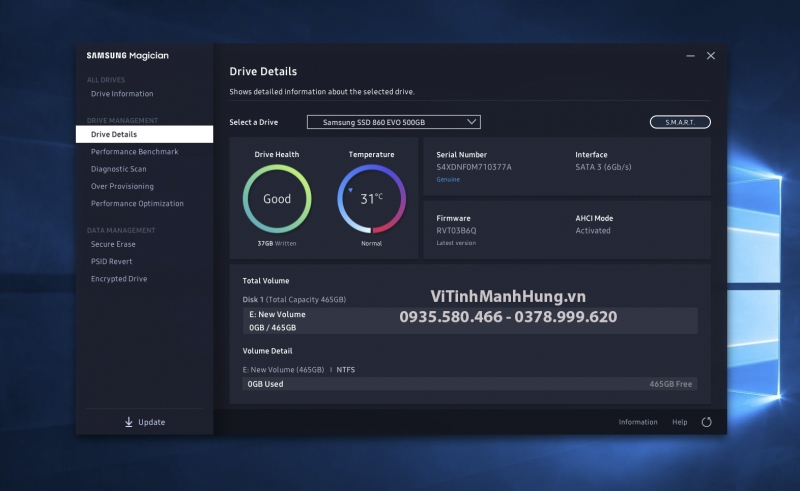
Task: Click the dropdown arrow beside 860 EVO
Action: pyautogui.click(x=471, y=122)
